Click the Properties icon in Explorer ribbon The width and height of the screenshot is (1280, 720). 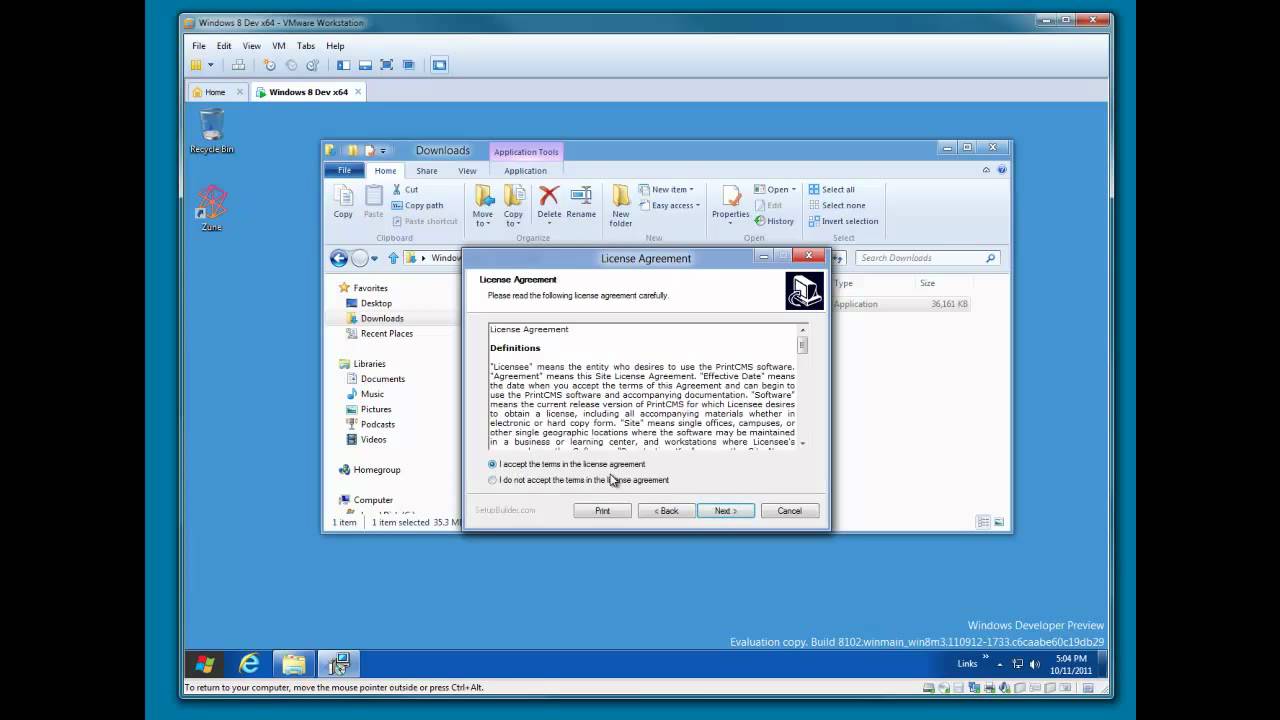(730, 202)
